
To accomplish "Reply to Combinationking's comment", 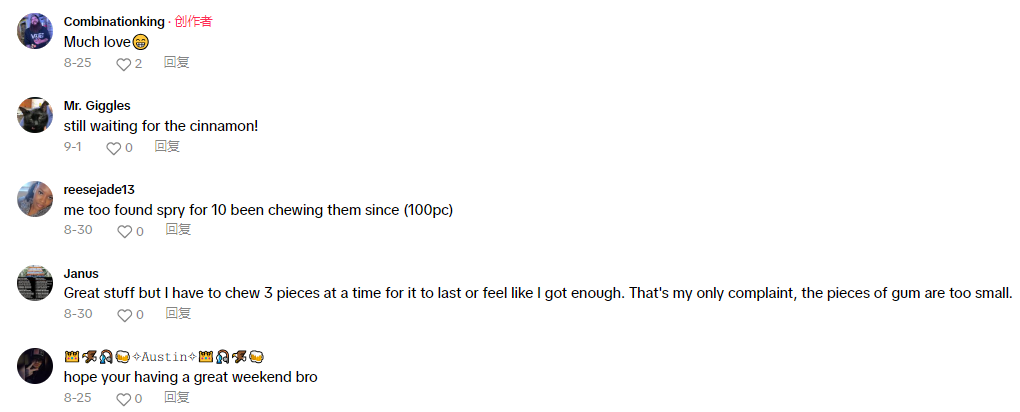I will click(177, 62).
